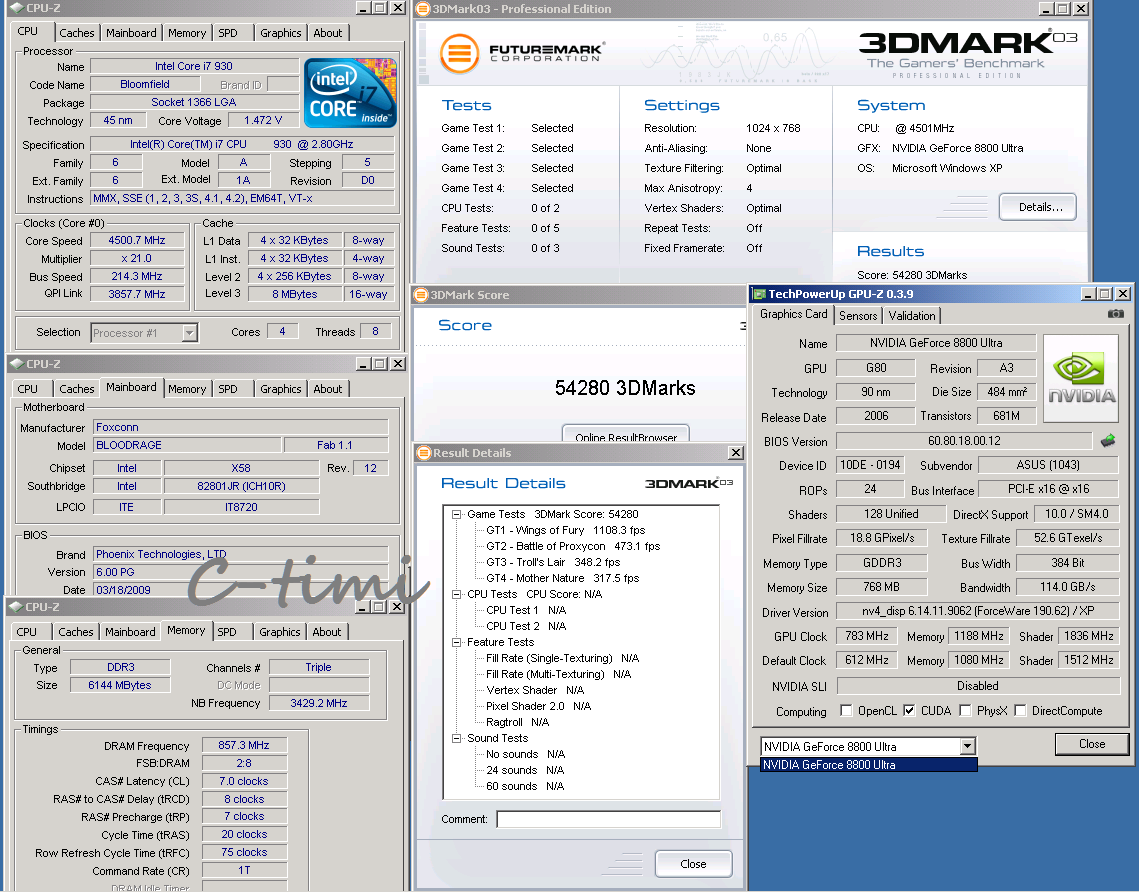The width and height of the screenshot is (1139, 893).
Task: Collapse the Sound Tests tree node
Action: click(456, 738)
